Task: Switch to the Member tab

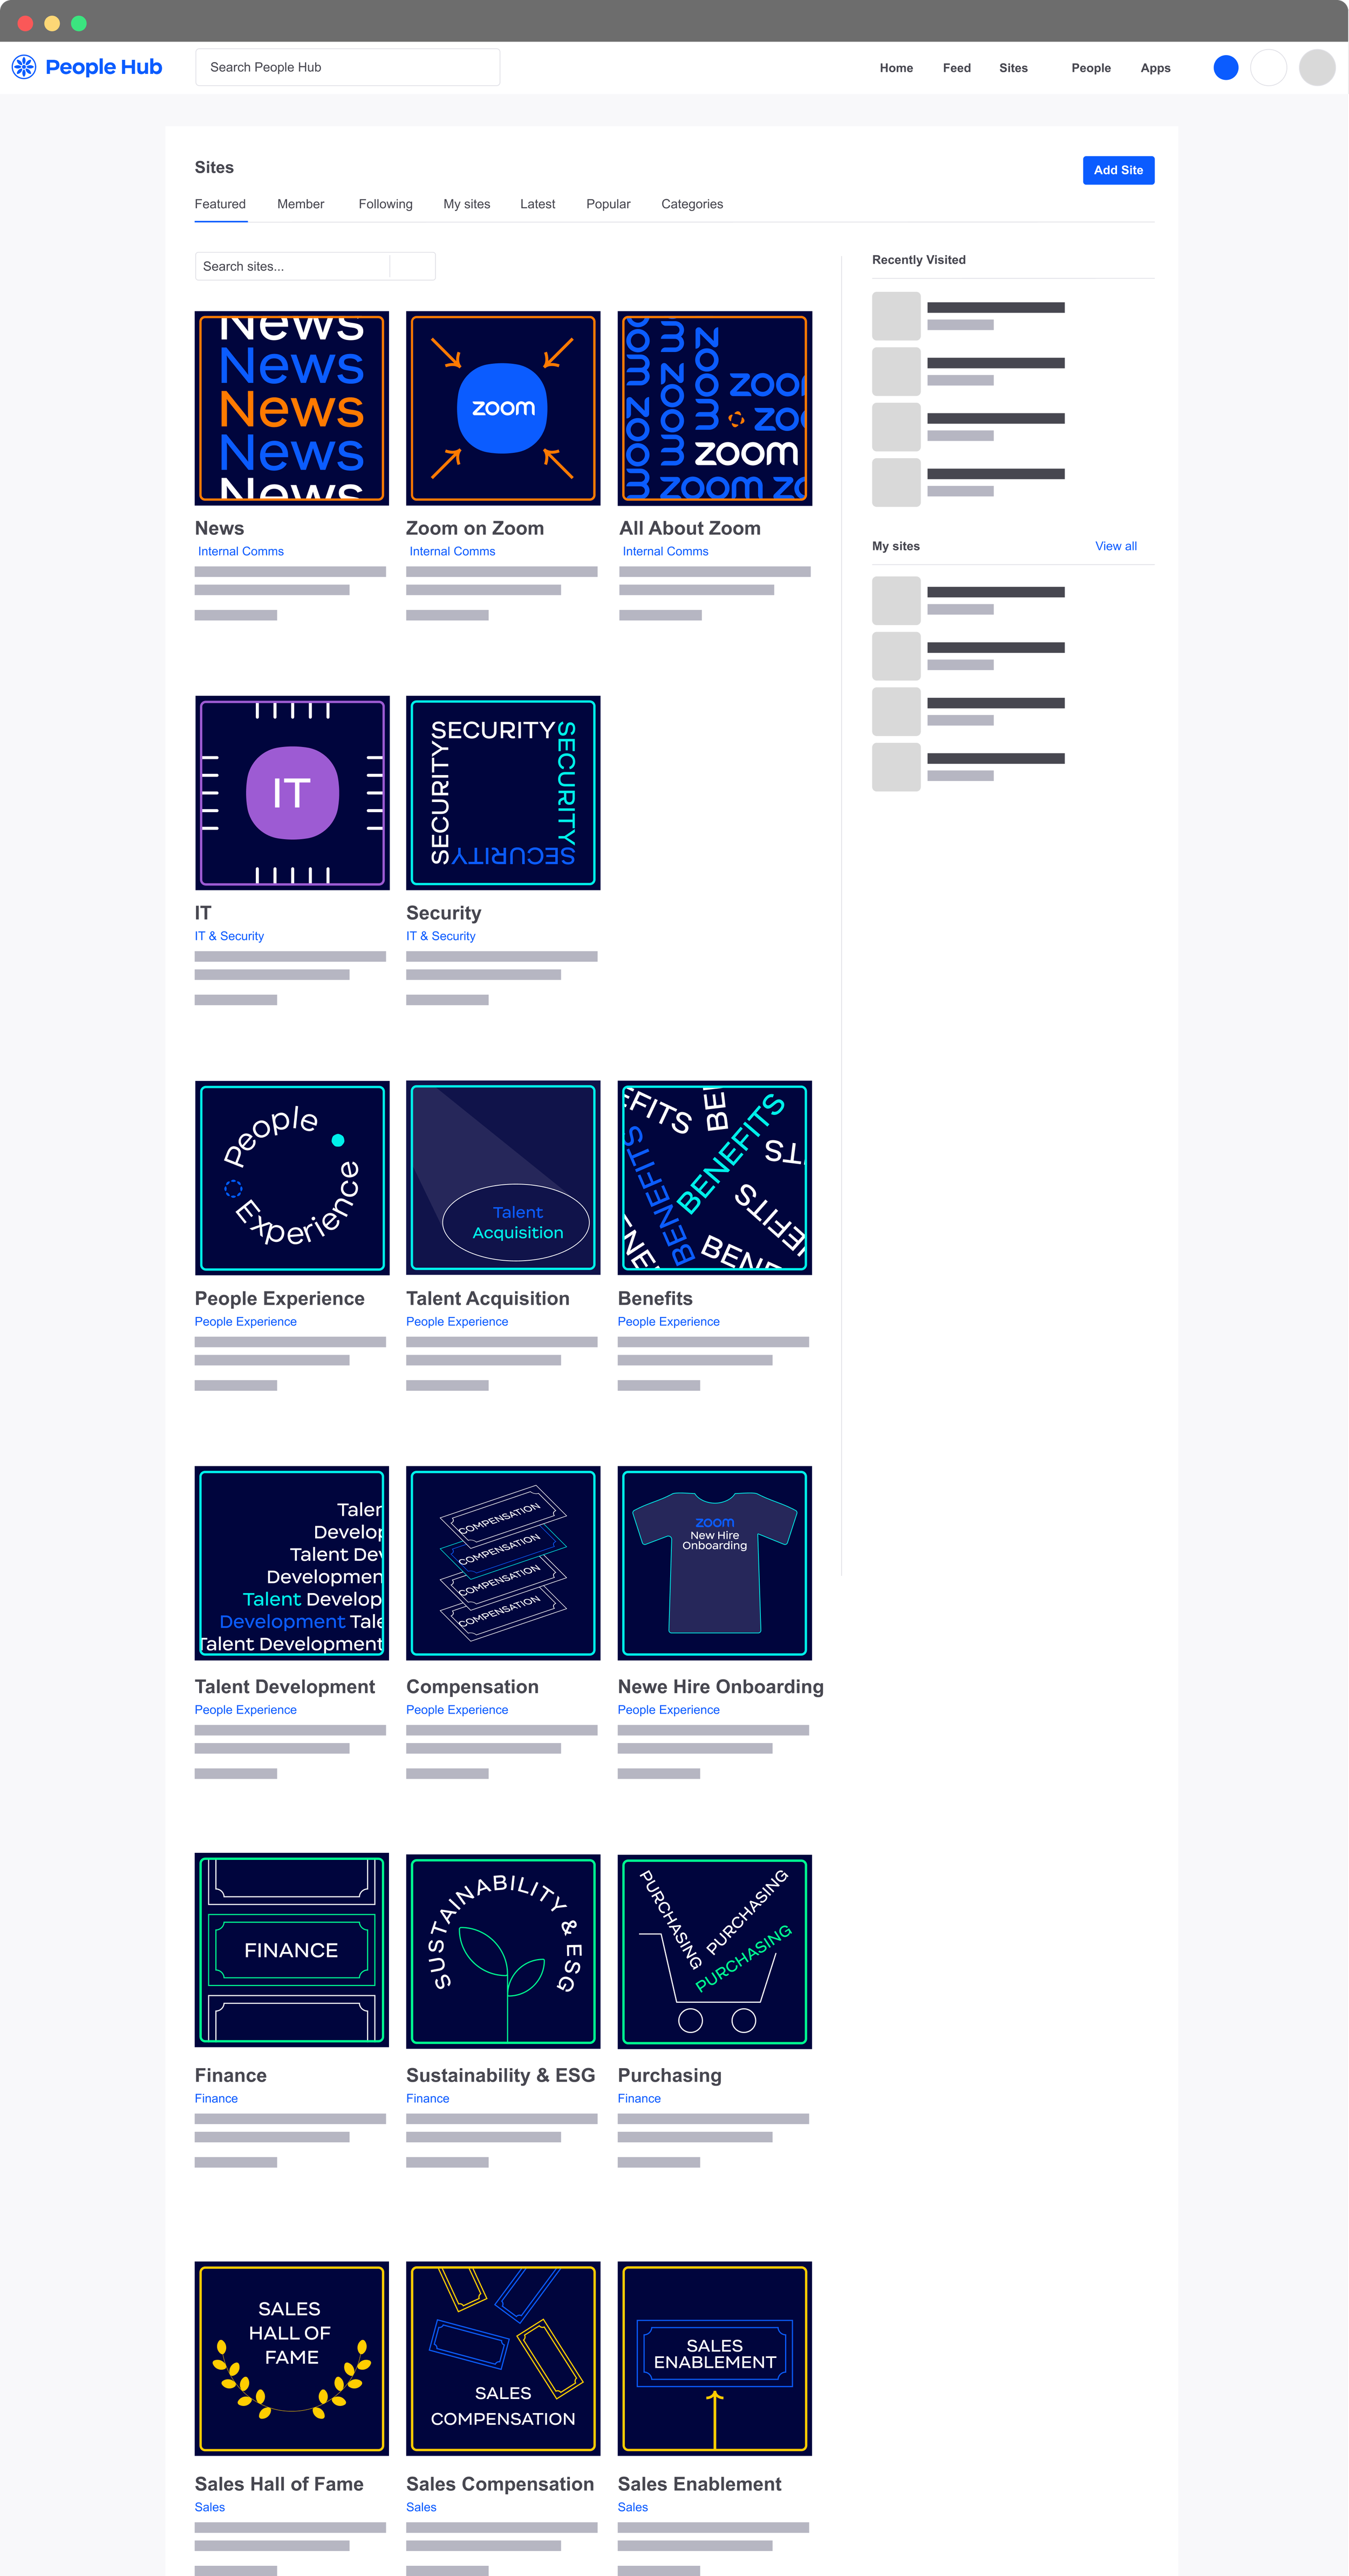Action: point(300,204)
